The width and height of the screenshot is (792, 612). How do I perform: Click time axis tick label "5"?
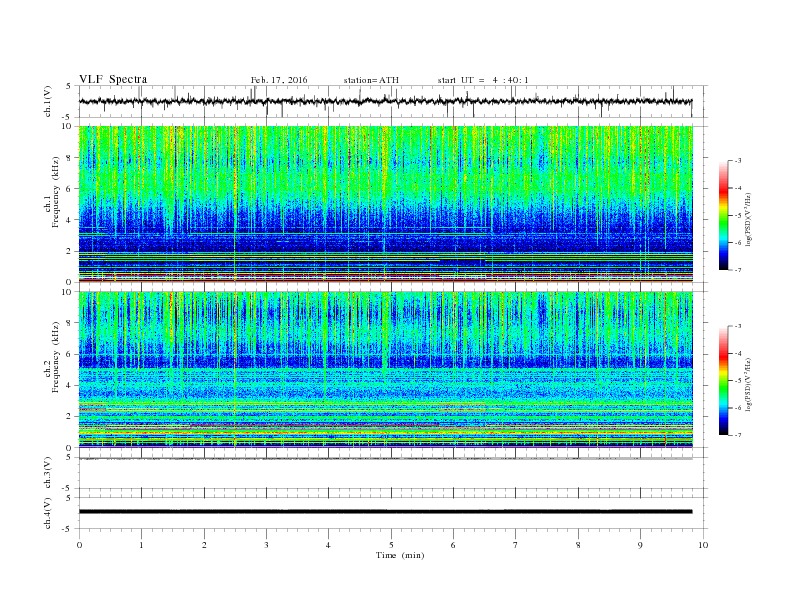pyautogui.click(x=391, y=545)
